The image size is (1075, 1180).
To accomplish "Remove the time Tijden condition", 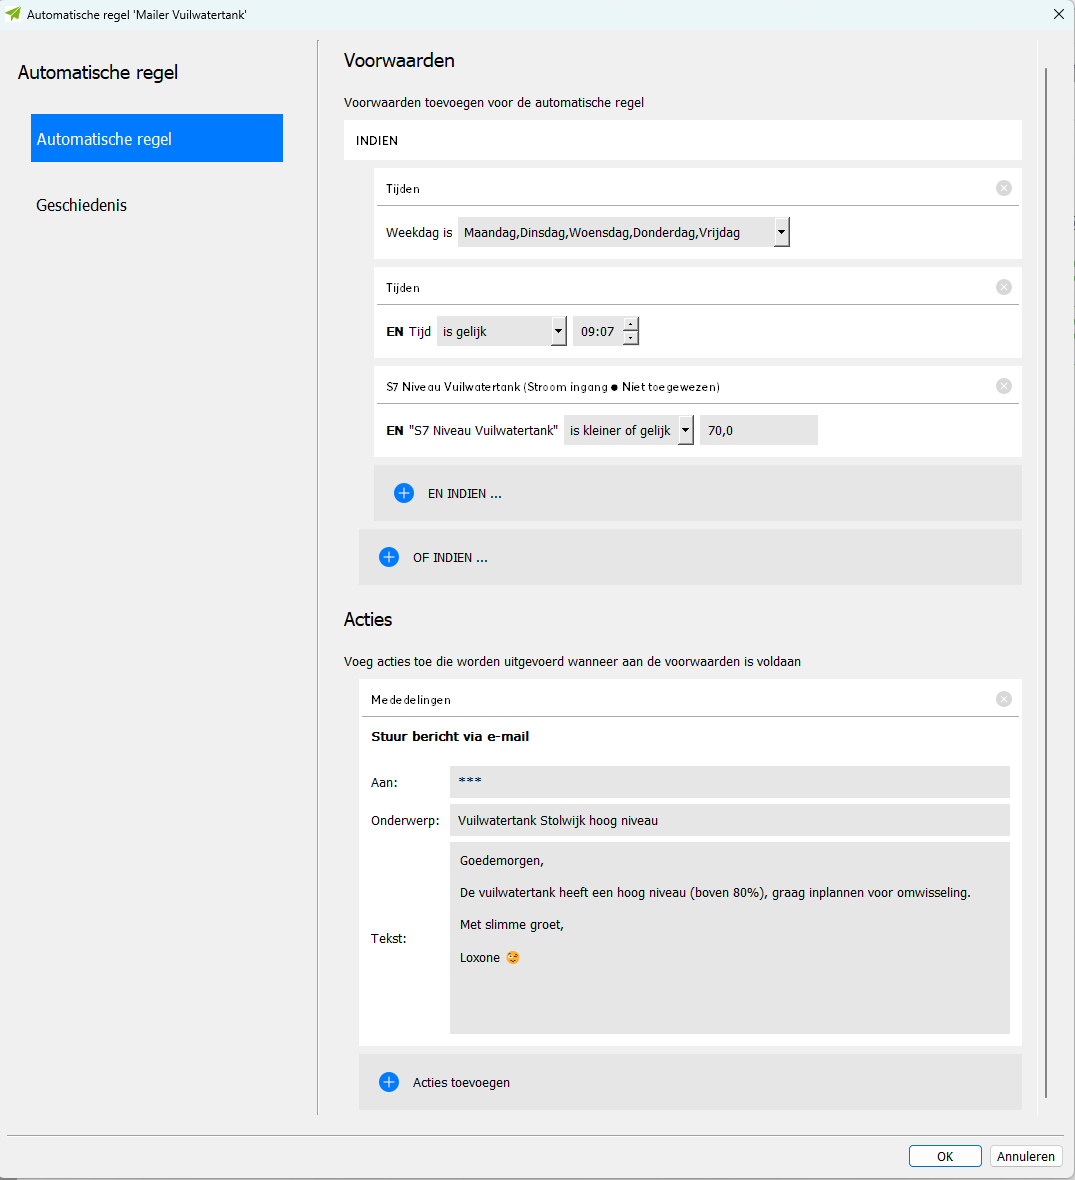I will 1004,287.
